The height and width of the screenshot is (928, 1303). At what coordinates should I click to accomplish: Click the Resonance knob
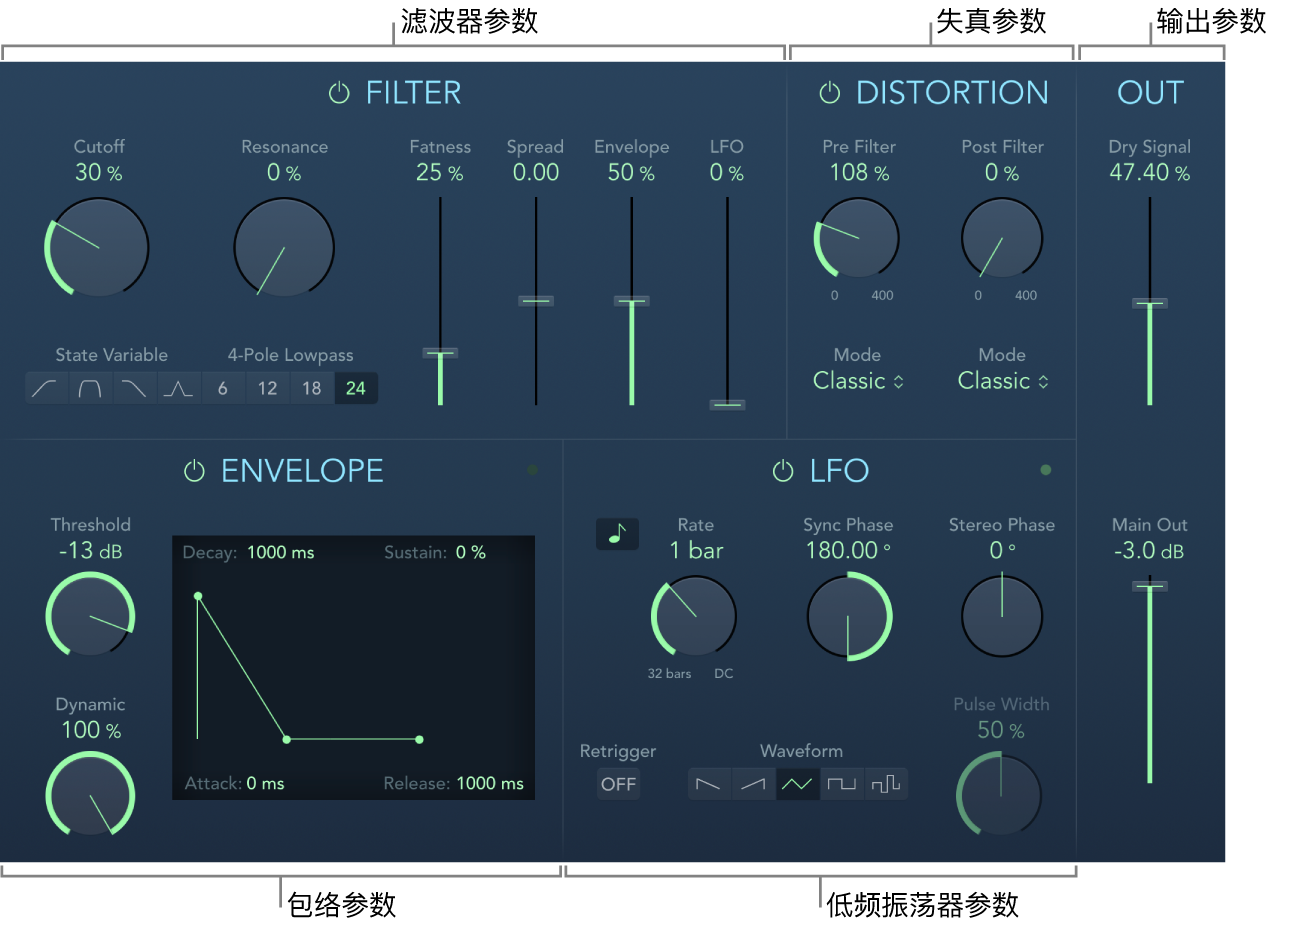[x=284, y=247]
